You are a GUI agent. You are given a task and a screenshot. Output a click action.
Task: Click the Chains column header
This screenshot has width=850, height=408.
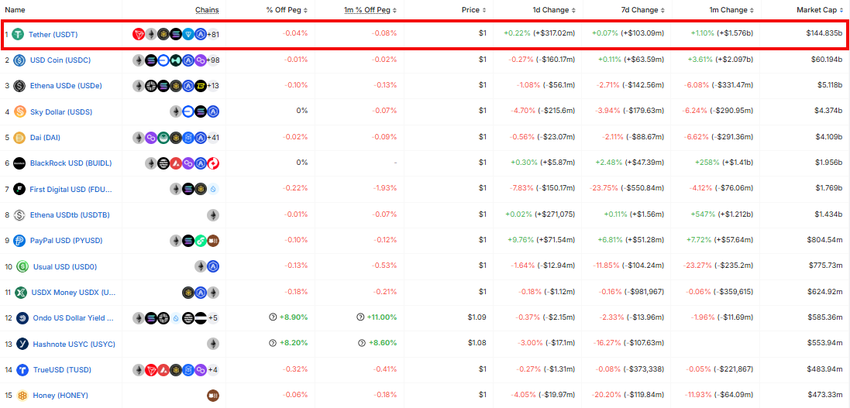coord(208,10)
